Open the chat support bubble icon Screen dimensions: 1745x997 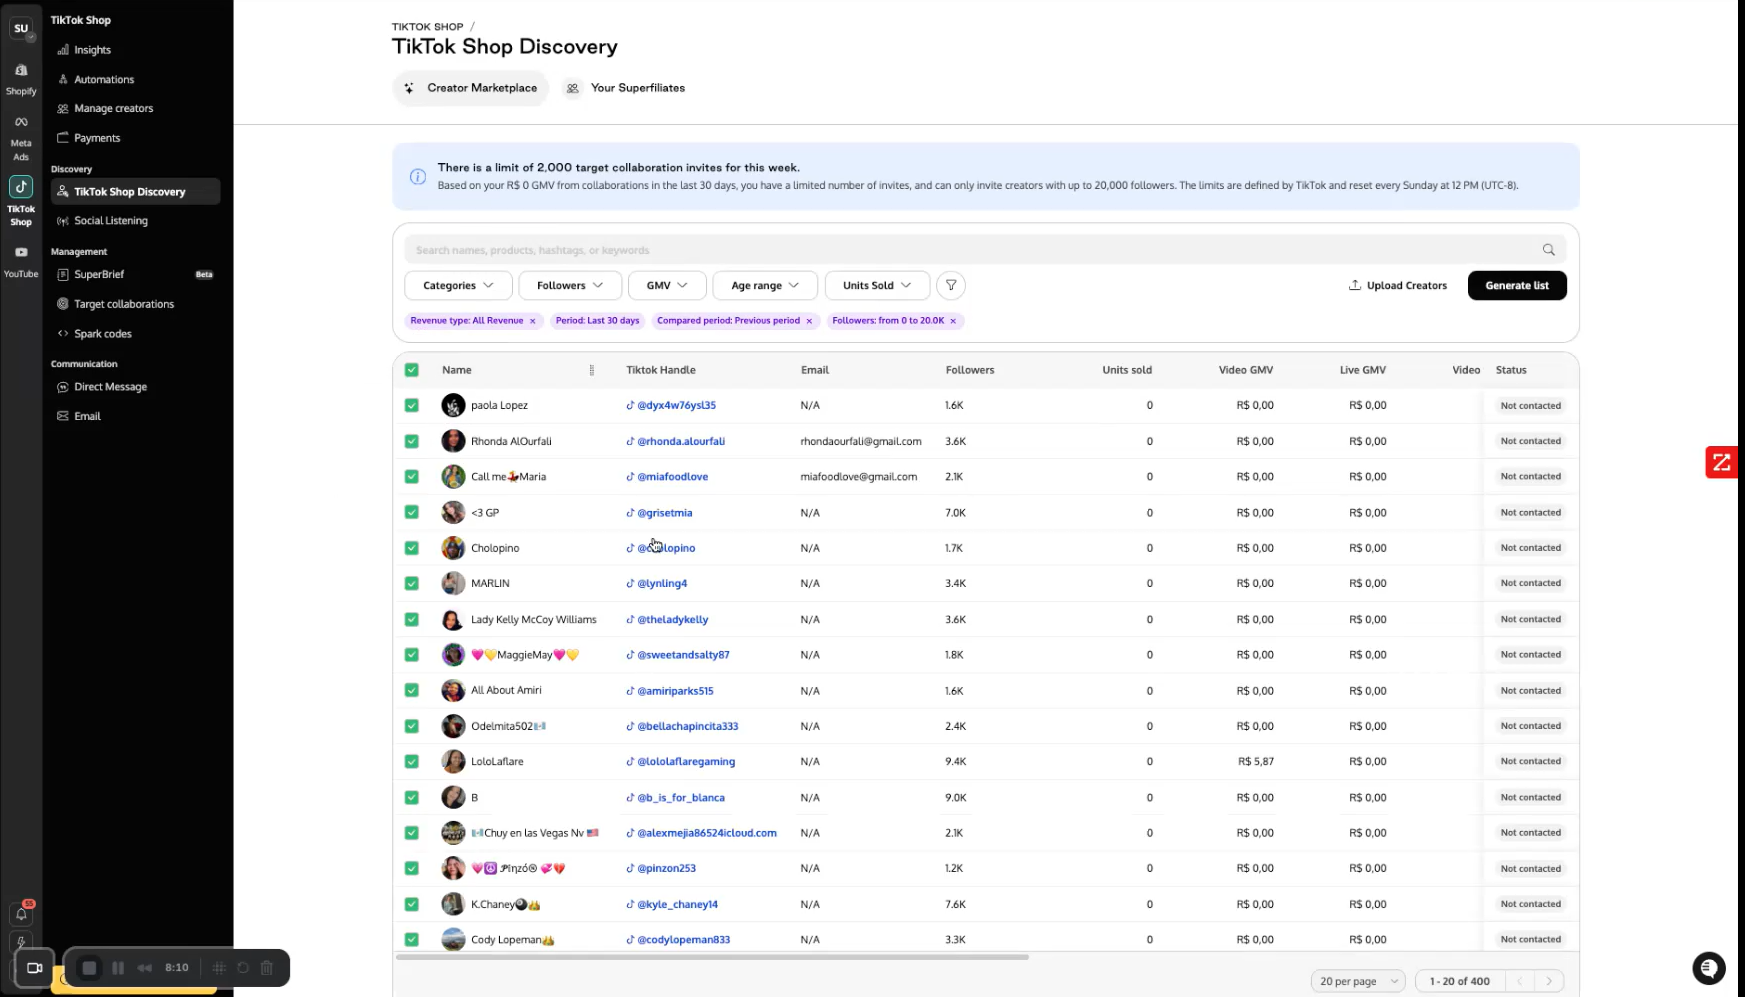click(x=1708, y=968)
